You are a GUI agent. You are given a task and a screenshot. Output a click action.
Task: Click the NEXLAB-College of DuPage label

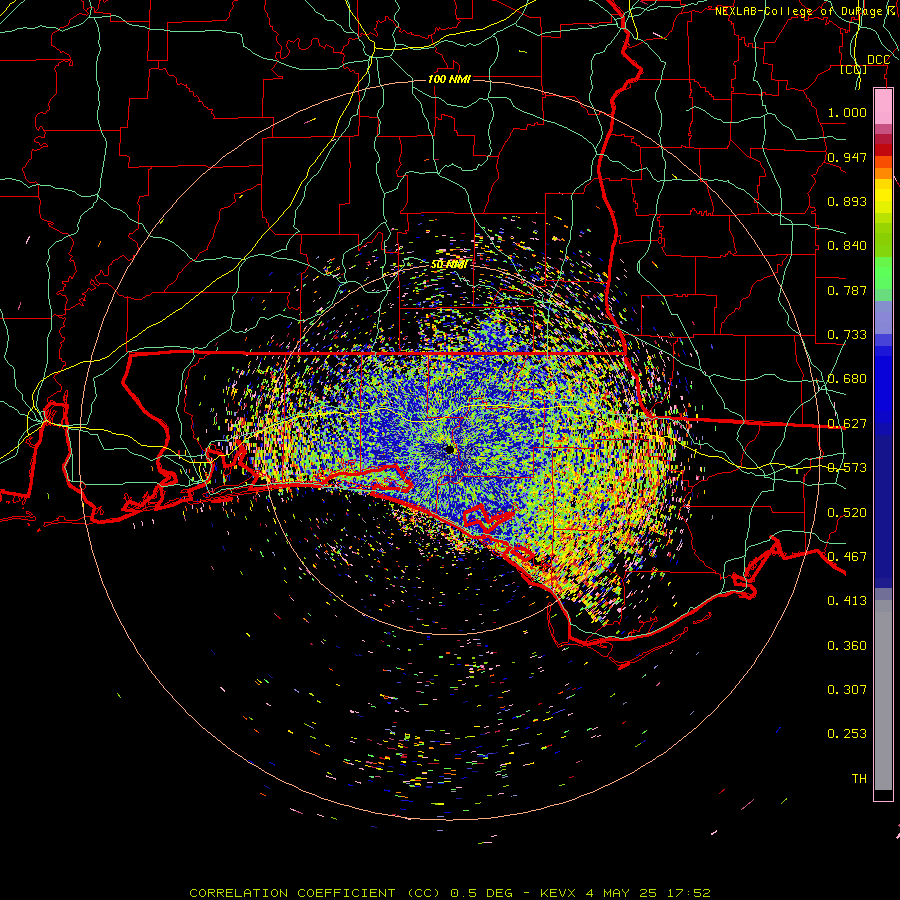click(x=806, y=11)
